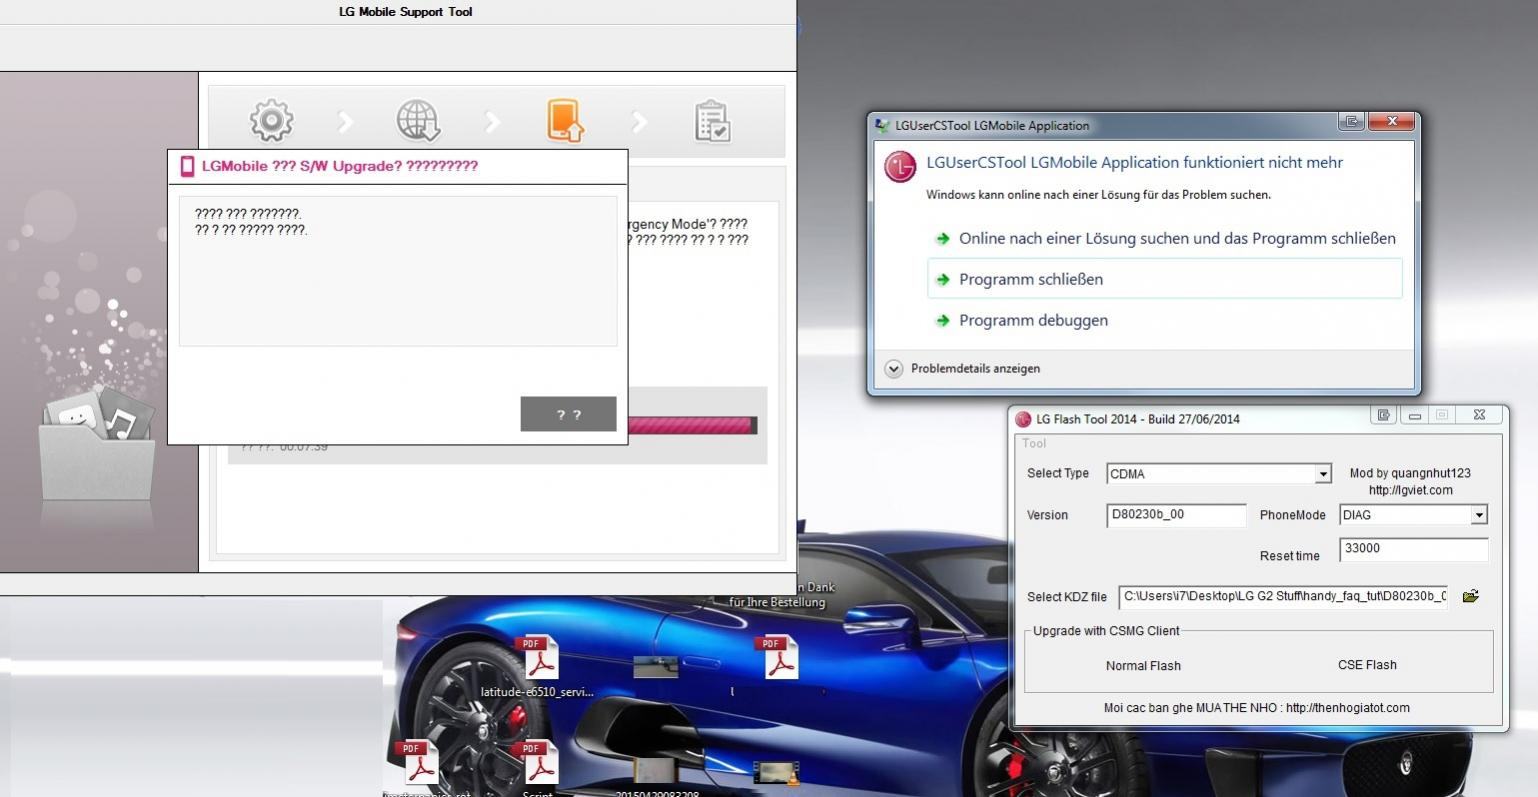Click Windows kann online nach einer Lösung text
Screen dimensions: 1538x797
coord(1098,195)
